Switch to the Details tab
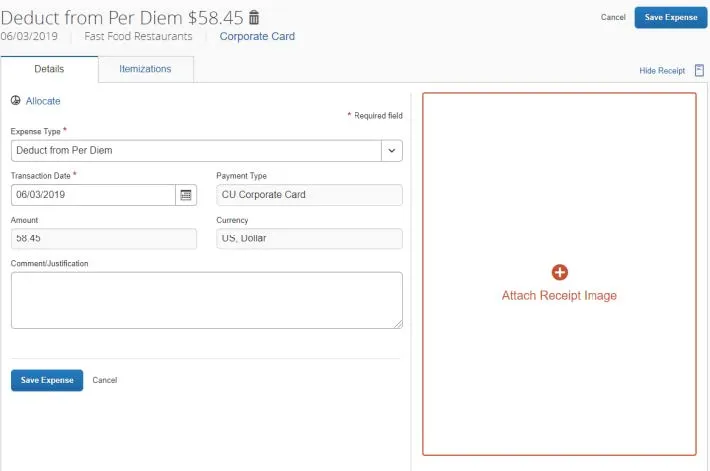 click(x=49, y=69)
